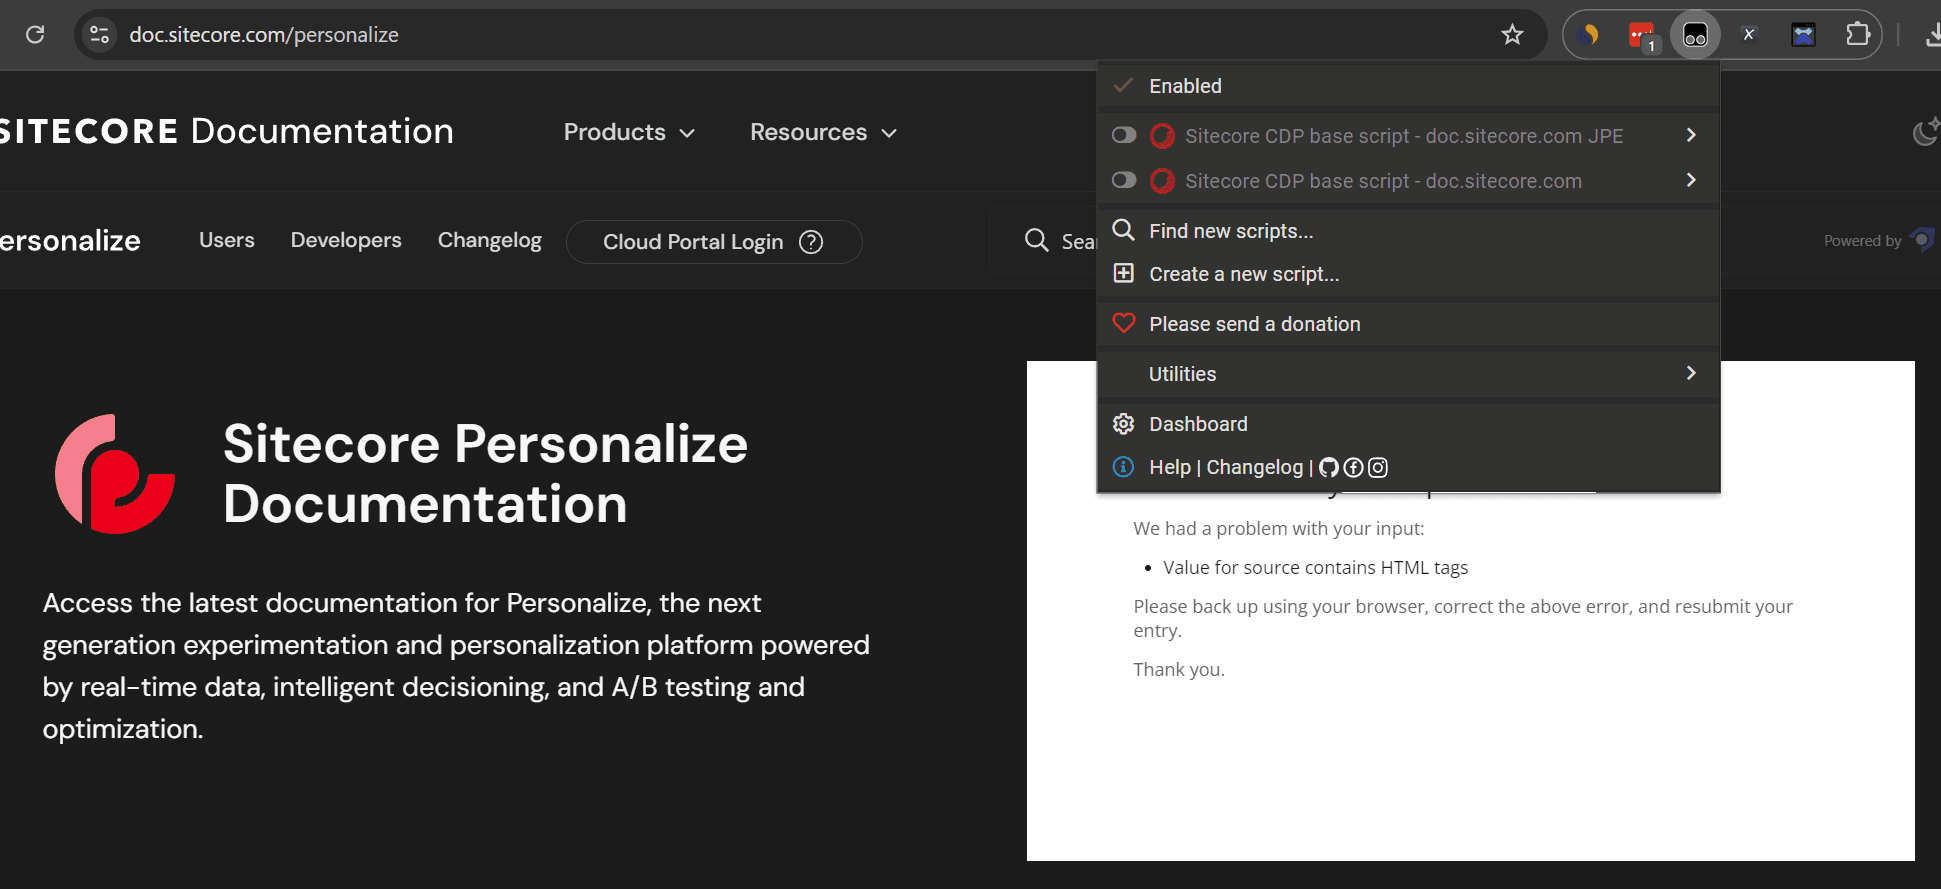Expand submenu arrow of doc.sitecore.com script
This screenshot has width=1941, height=889.
click(x=1691, y=180)
